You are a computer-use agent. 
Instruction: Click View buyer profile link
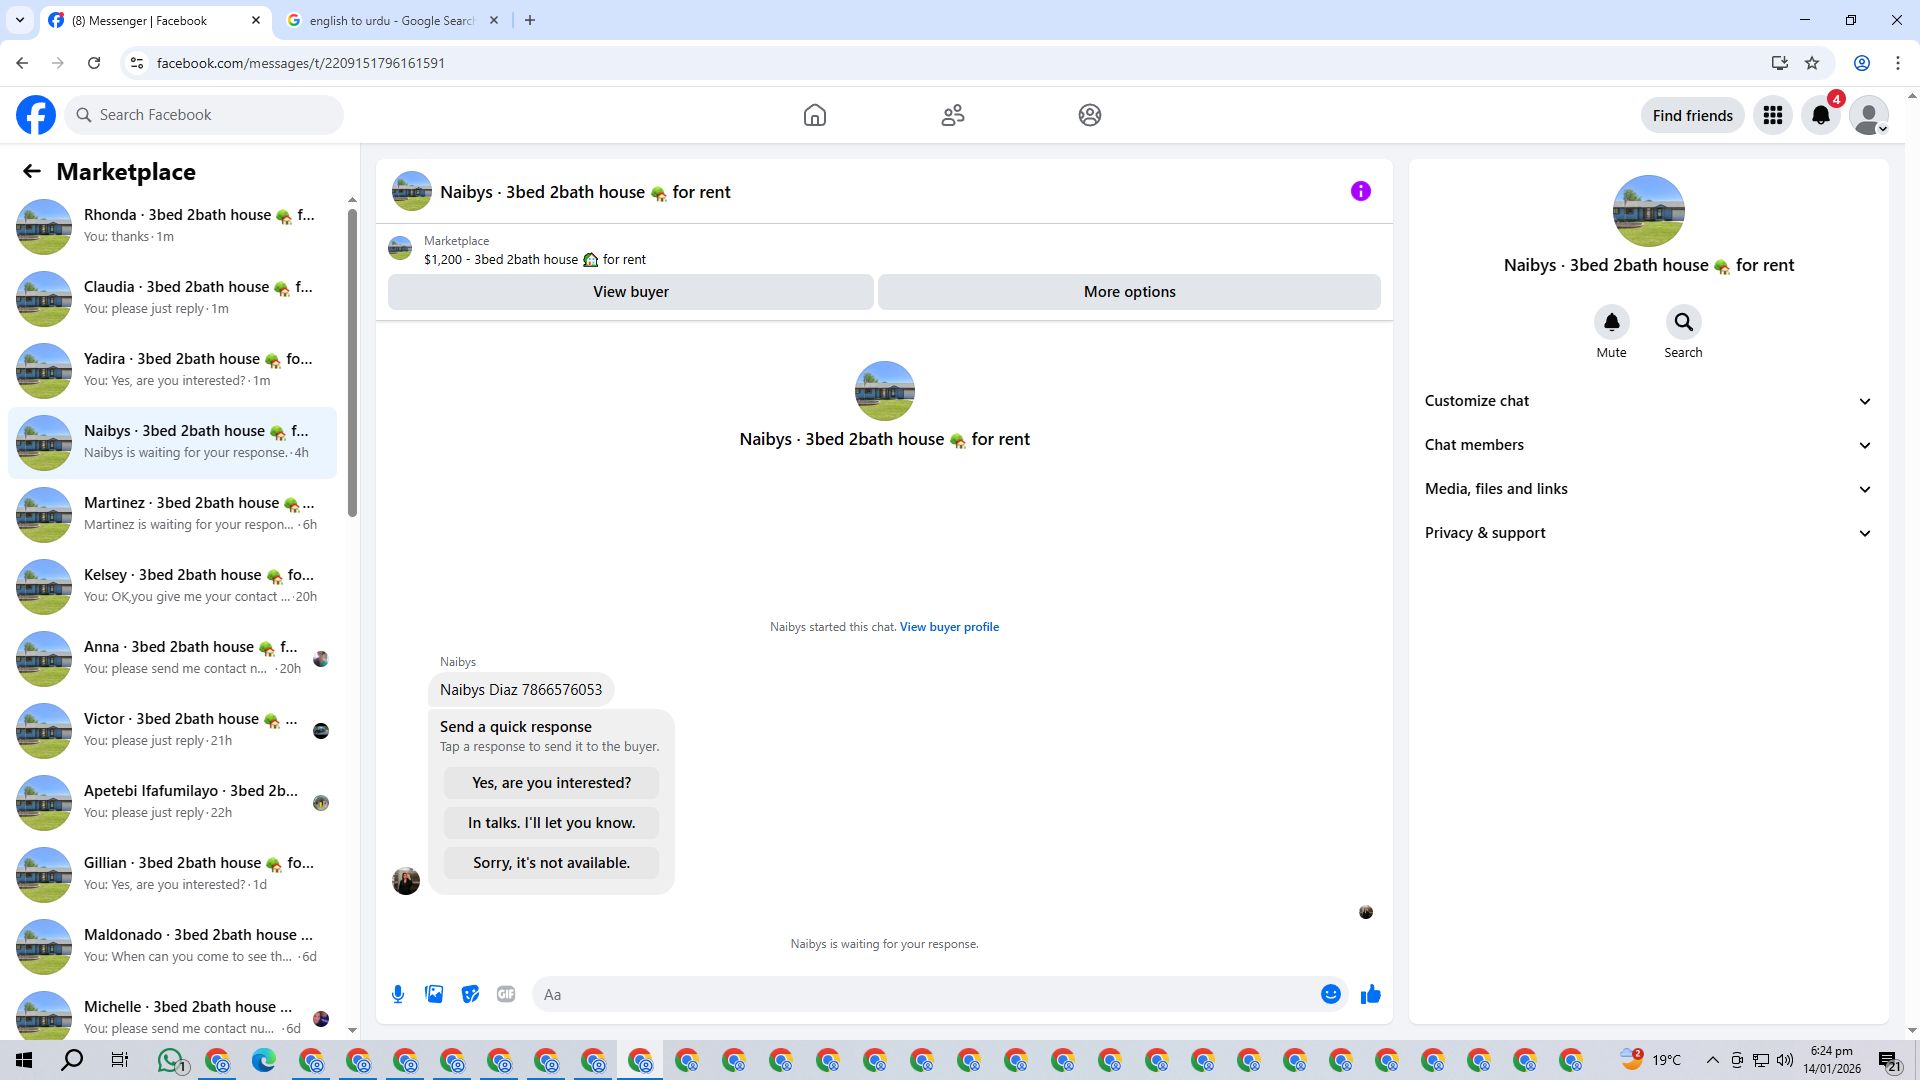pyautogui.click(x=949, y=627)
